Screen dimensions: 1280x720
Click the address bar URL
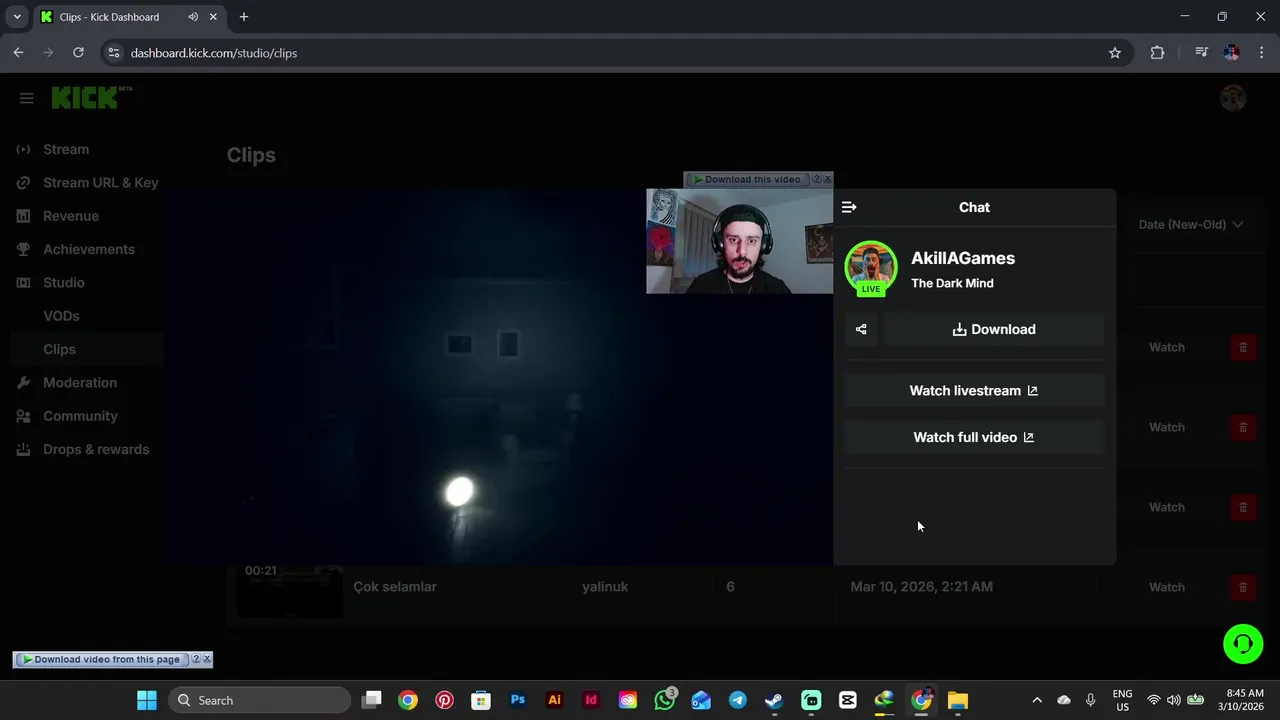tap(214, 53)
